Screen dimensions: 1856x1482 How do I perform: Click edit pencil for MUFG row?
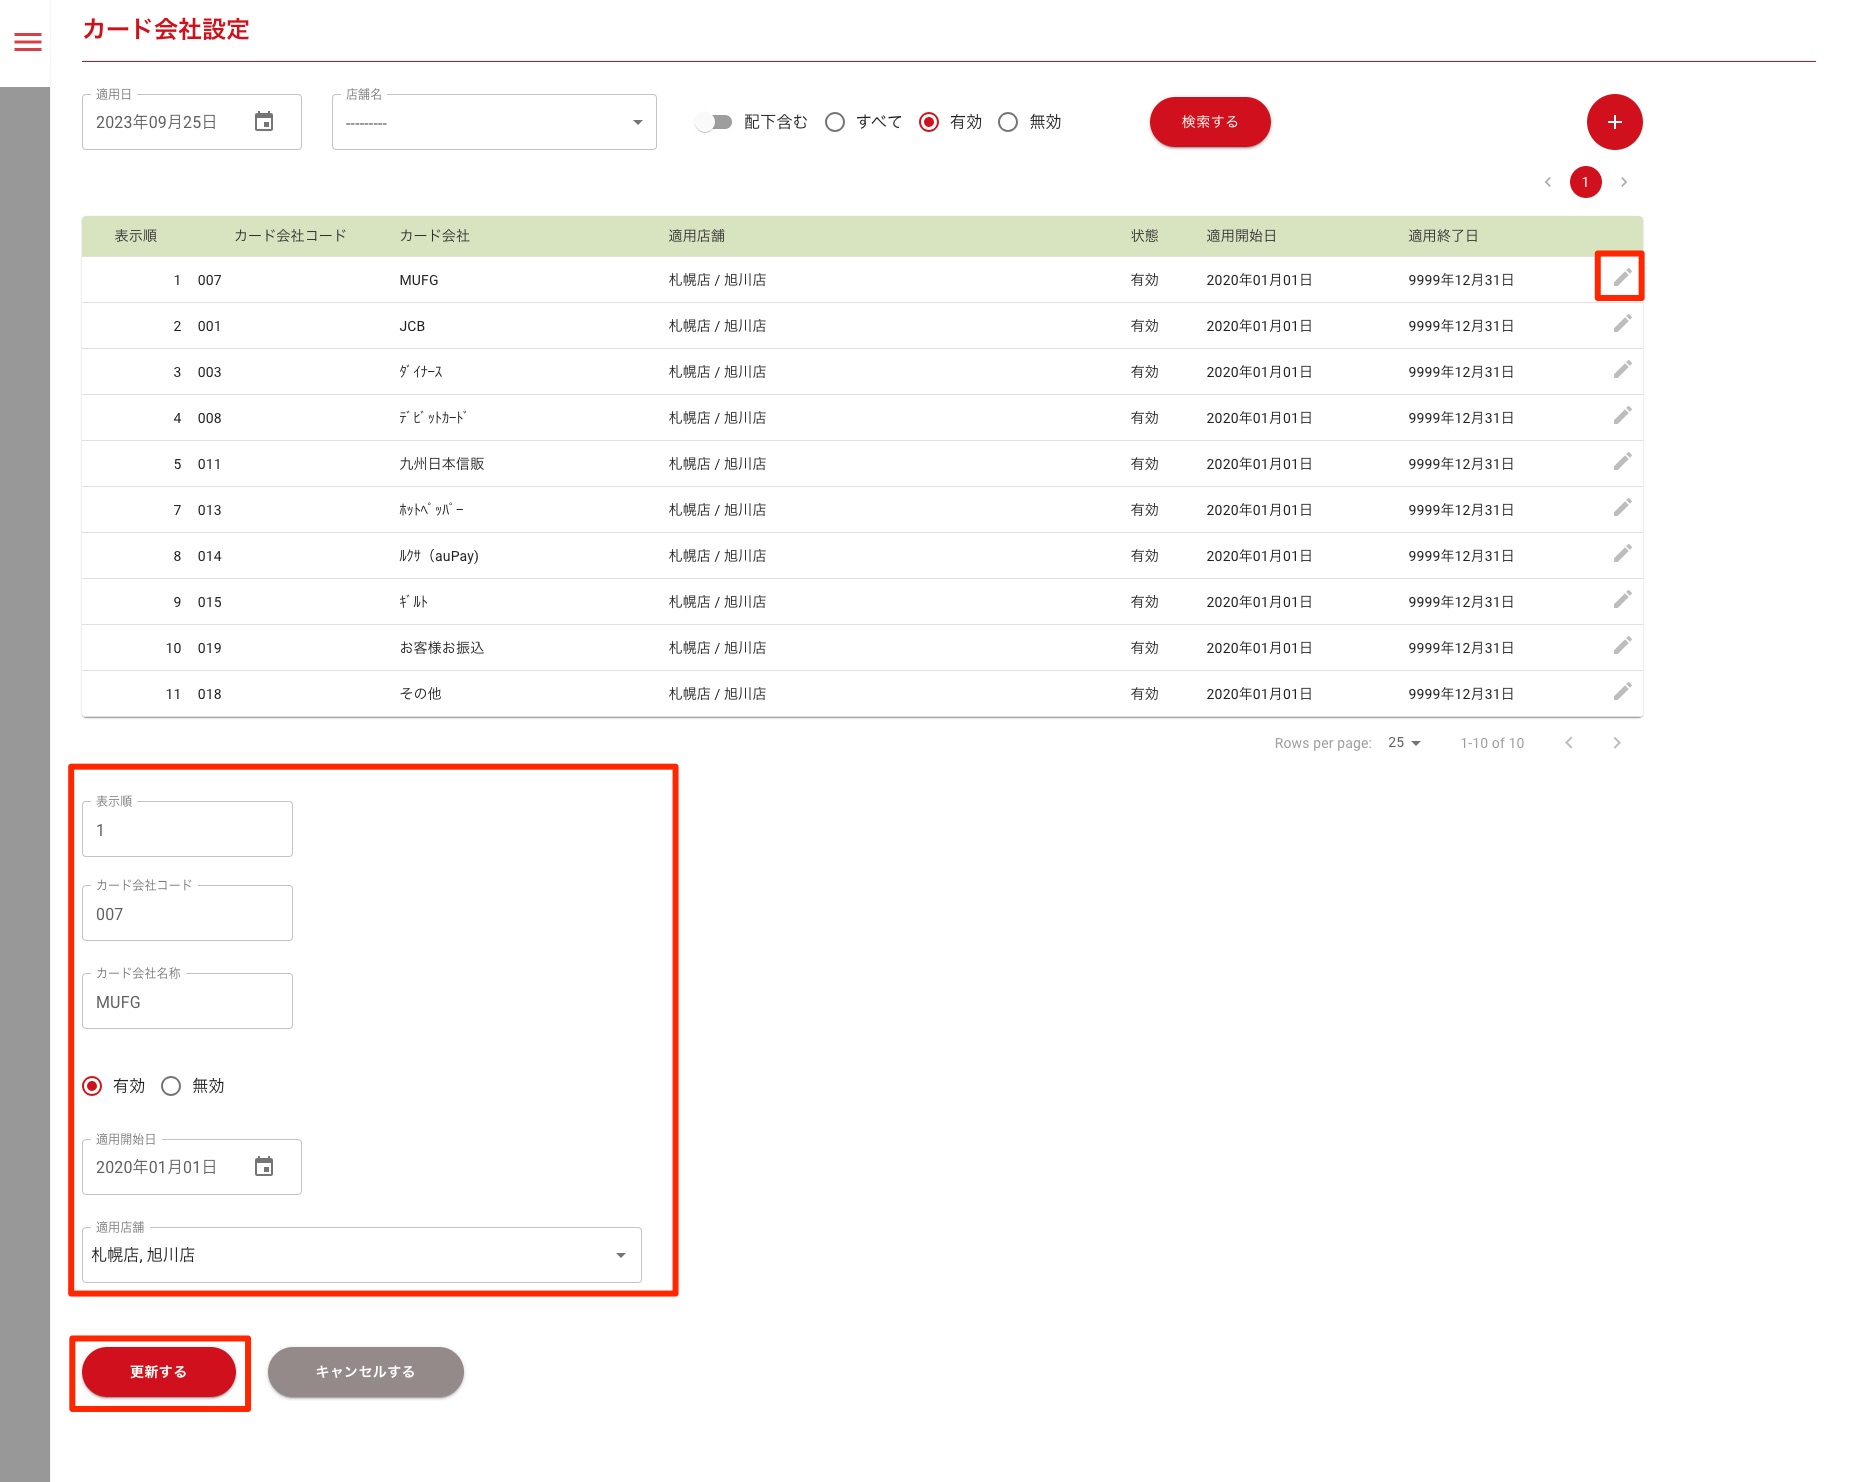(1622, 277)
